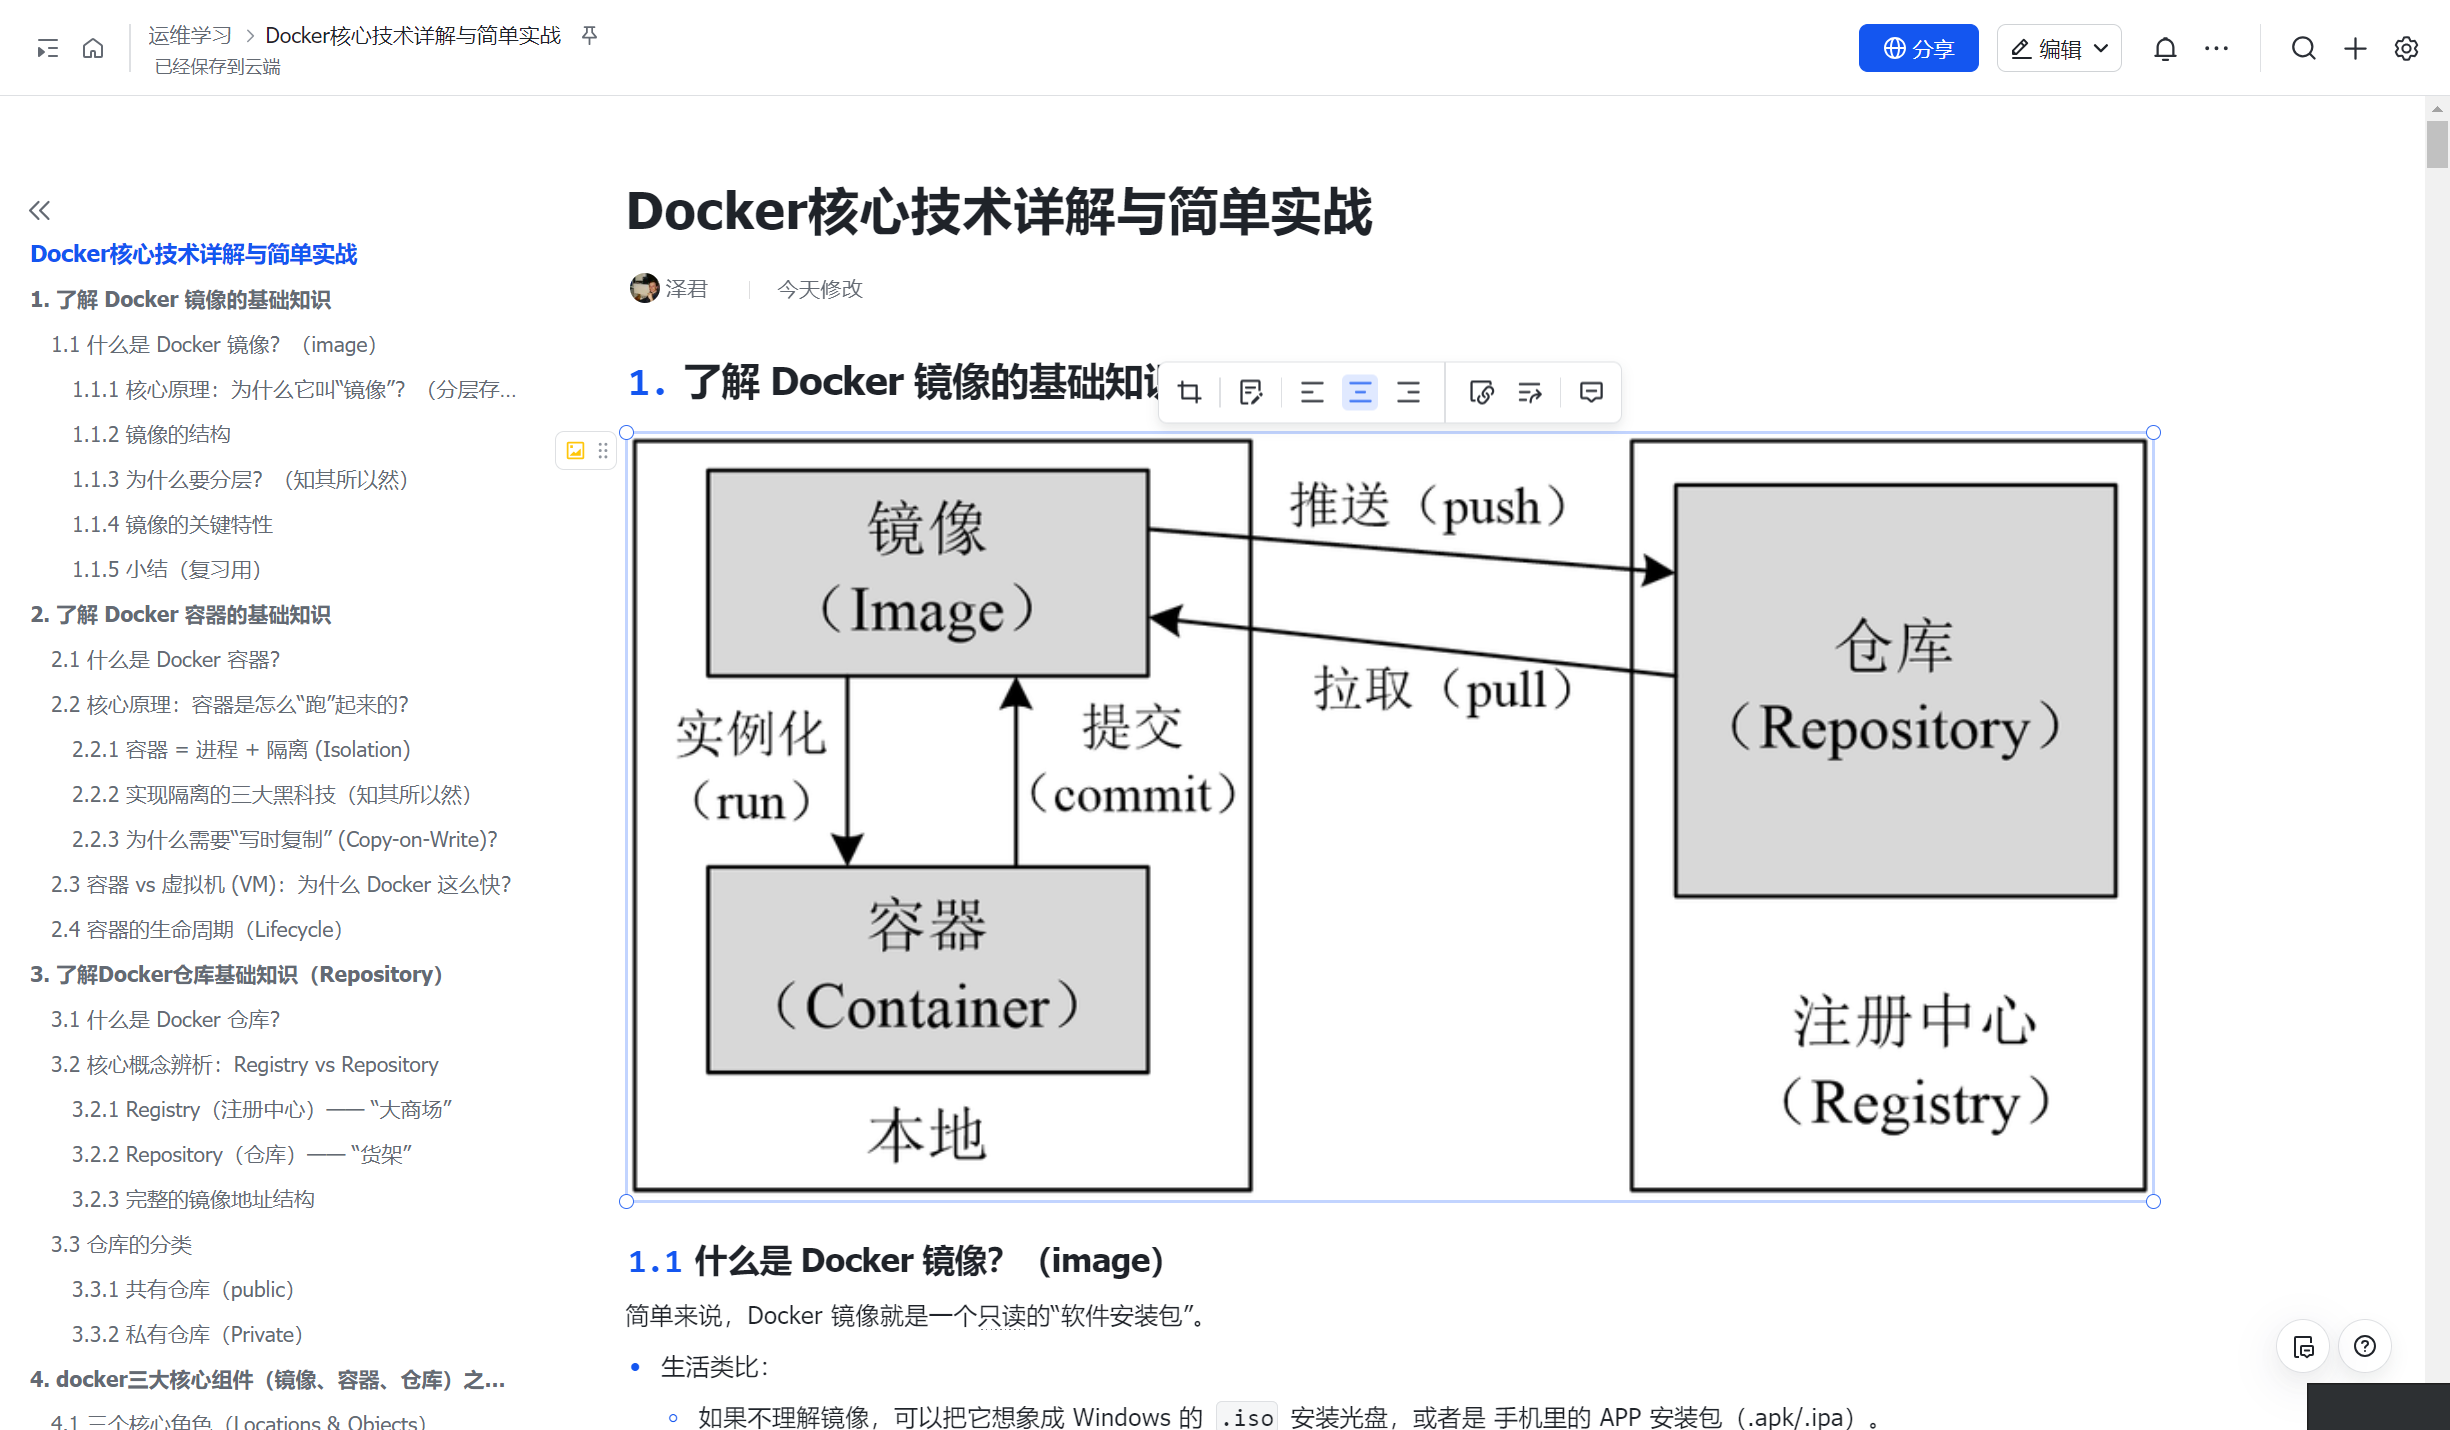Collapse the outline panel with double chevron

(39, 210)
